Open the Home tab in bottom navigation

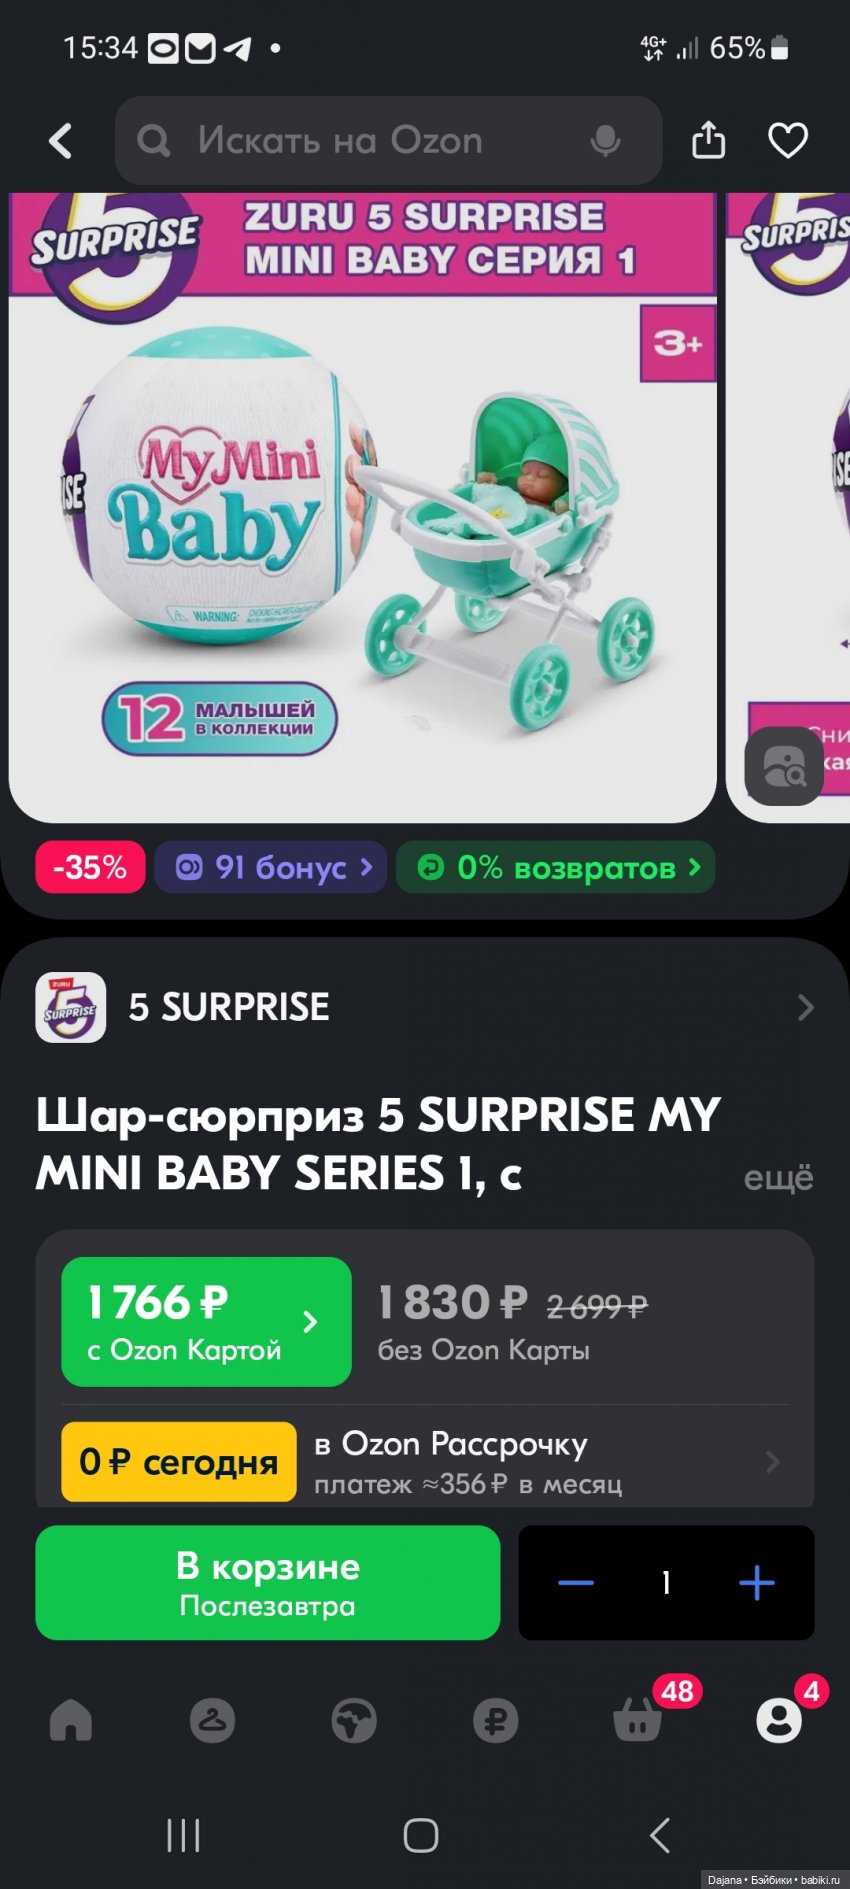pyautogui.click(x=71, y=1720)
